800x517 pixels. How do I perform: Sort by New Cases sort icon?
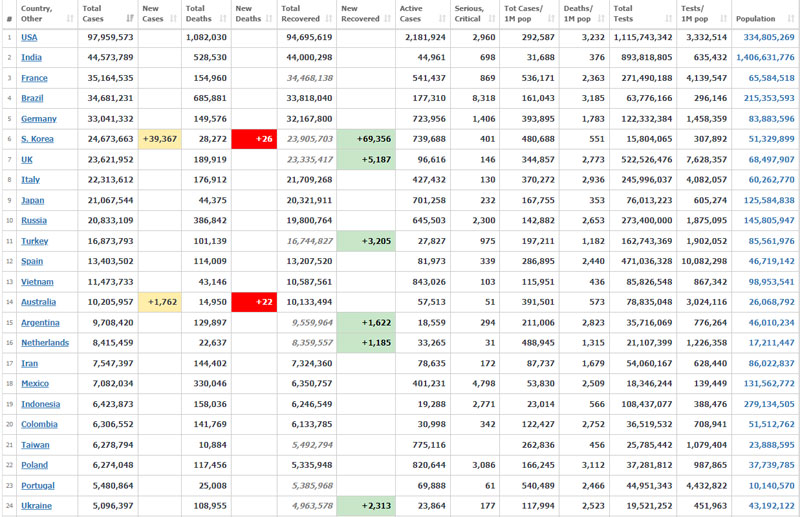[173, 19]
